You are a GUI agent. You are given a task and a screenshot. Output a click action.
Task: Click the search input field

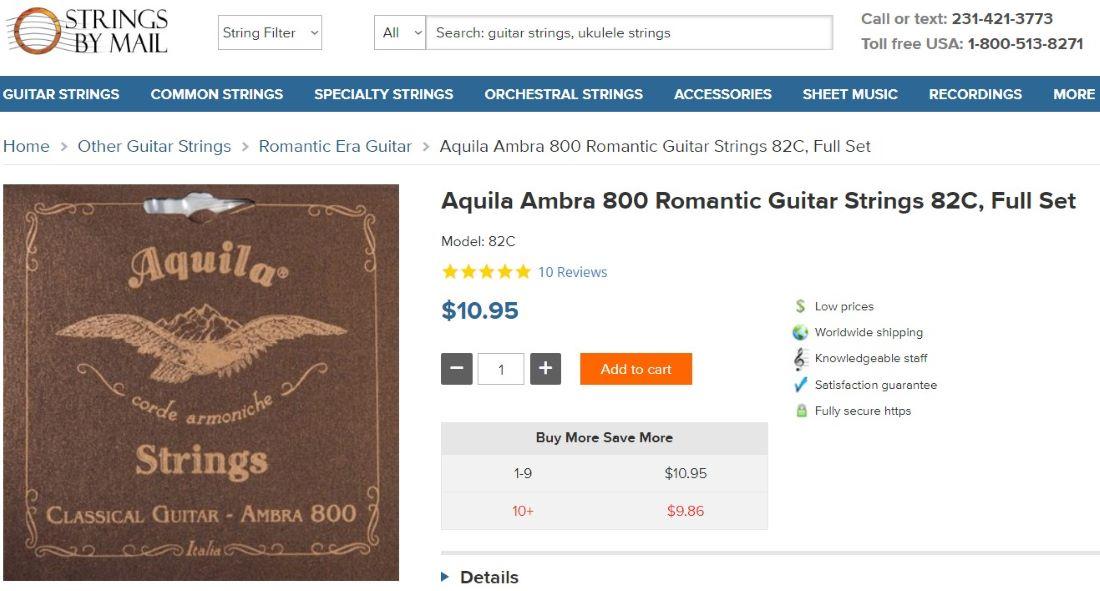click(630, 33)
